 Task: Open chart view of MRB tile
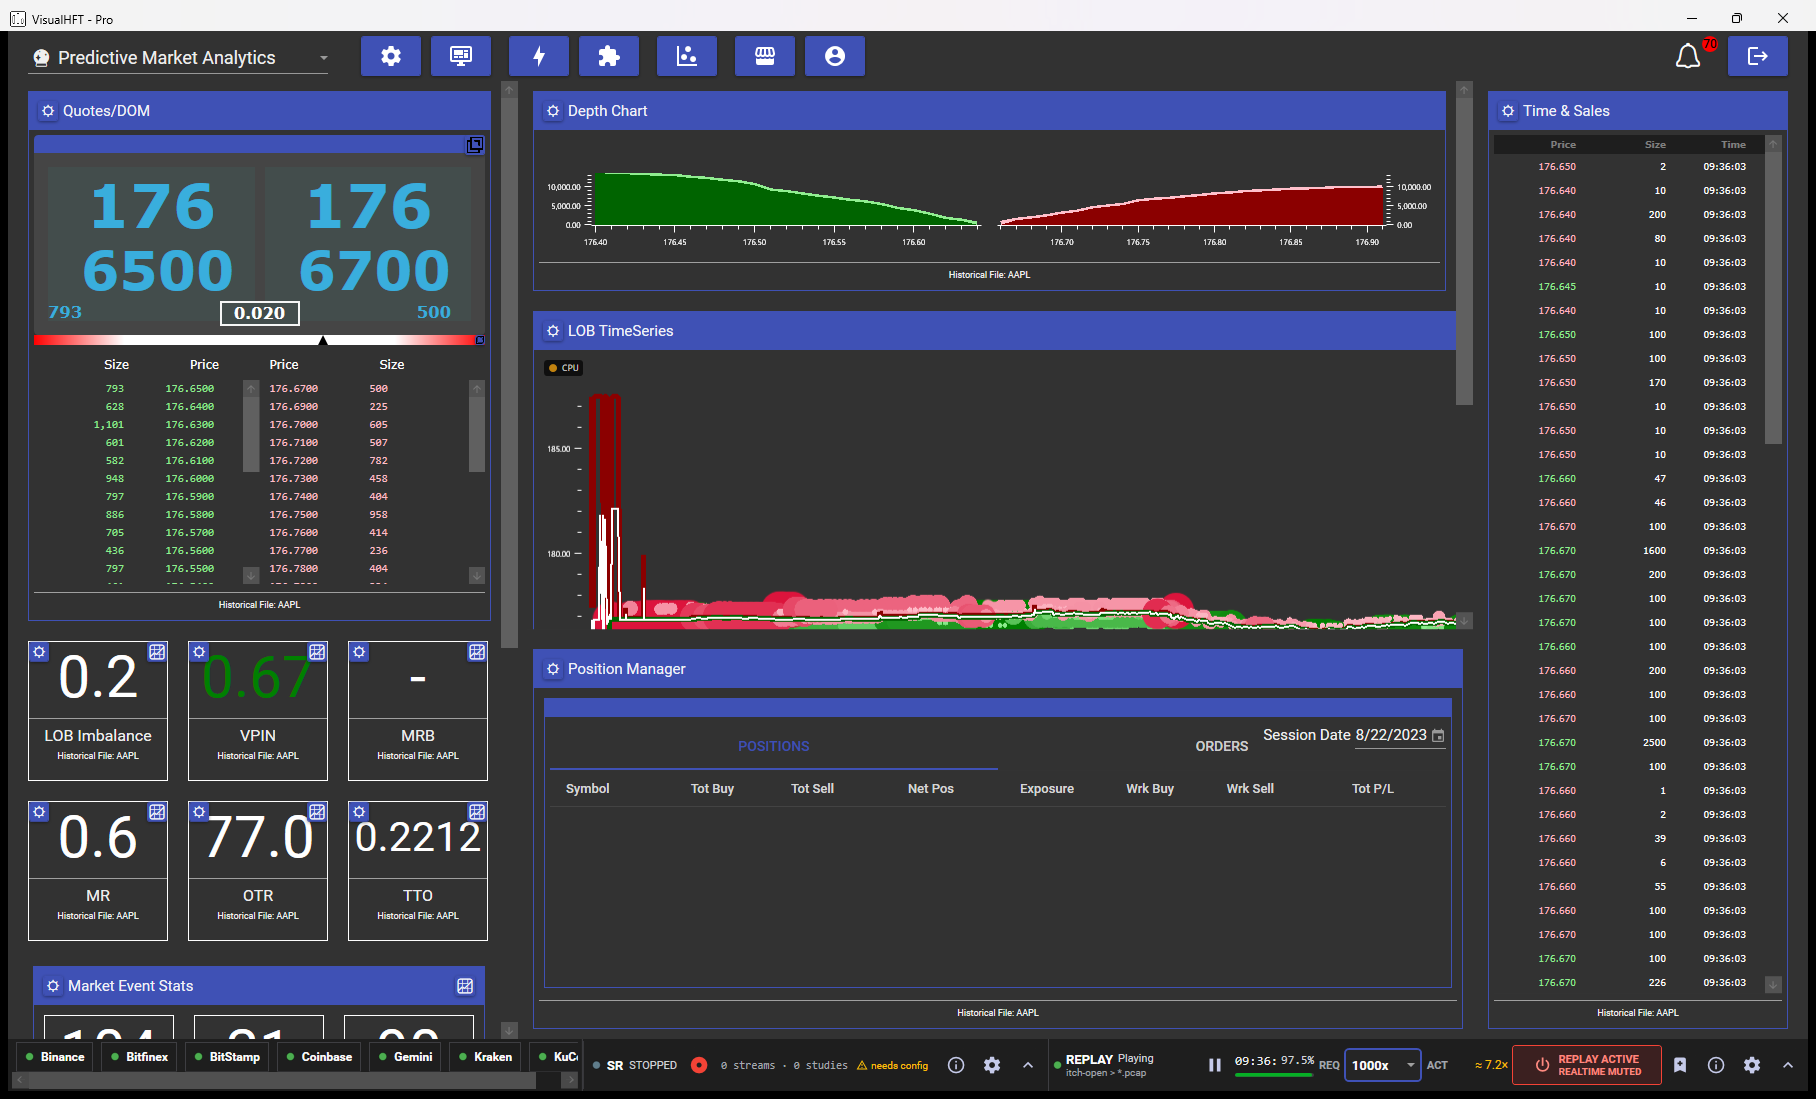coord(477,652)
